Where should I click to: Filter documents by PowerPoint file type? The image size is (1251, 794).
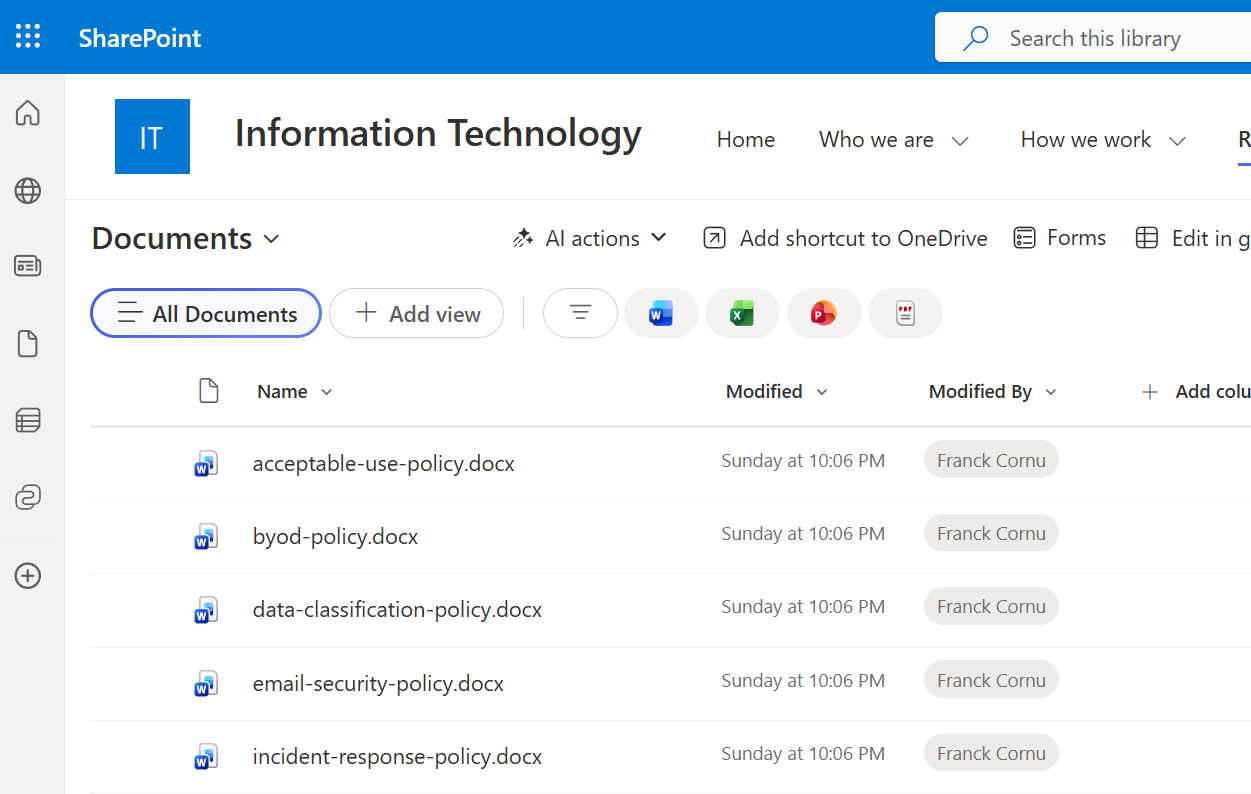pos(824,314)
